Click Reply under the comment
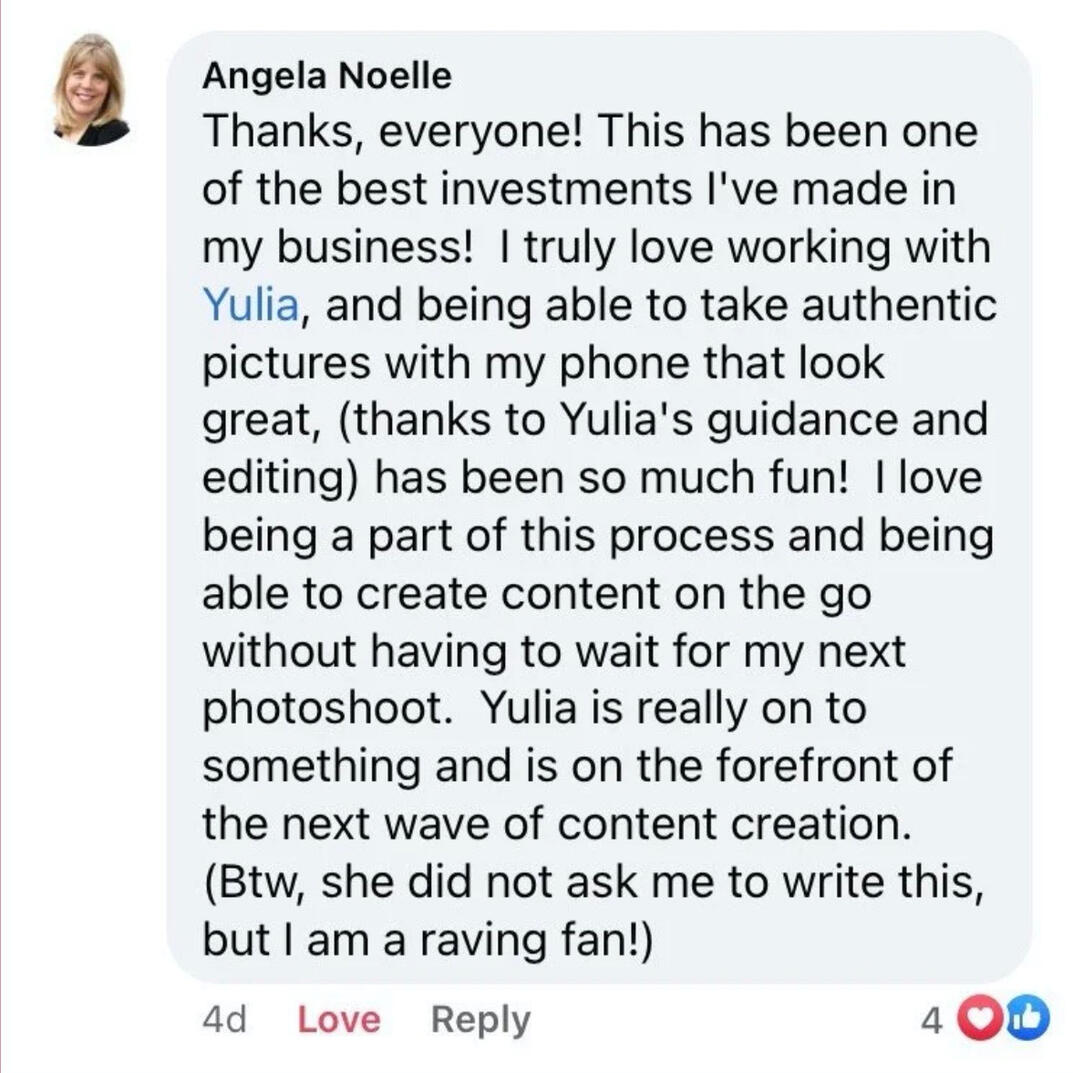Viewport: 1073px width, 1073px height. point(480,1021)
